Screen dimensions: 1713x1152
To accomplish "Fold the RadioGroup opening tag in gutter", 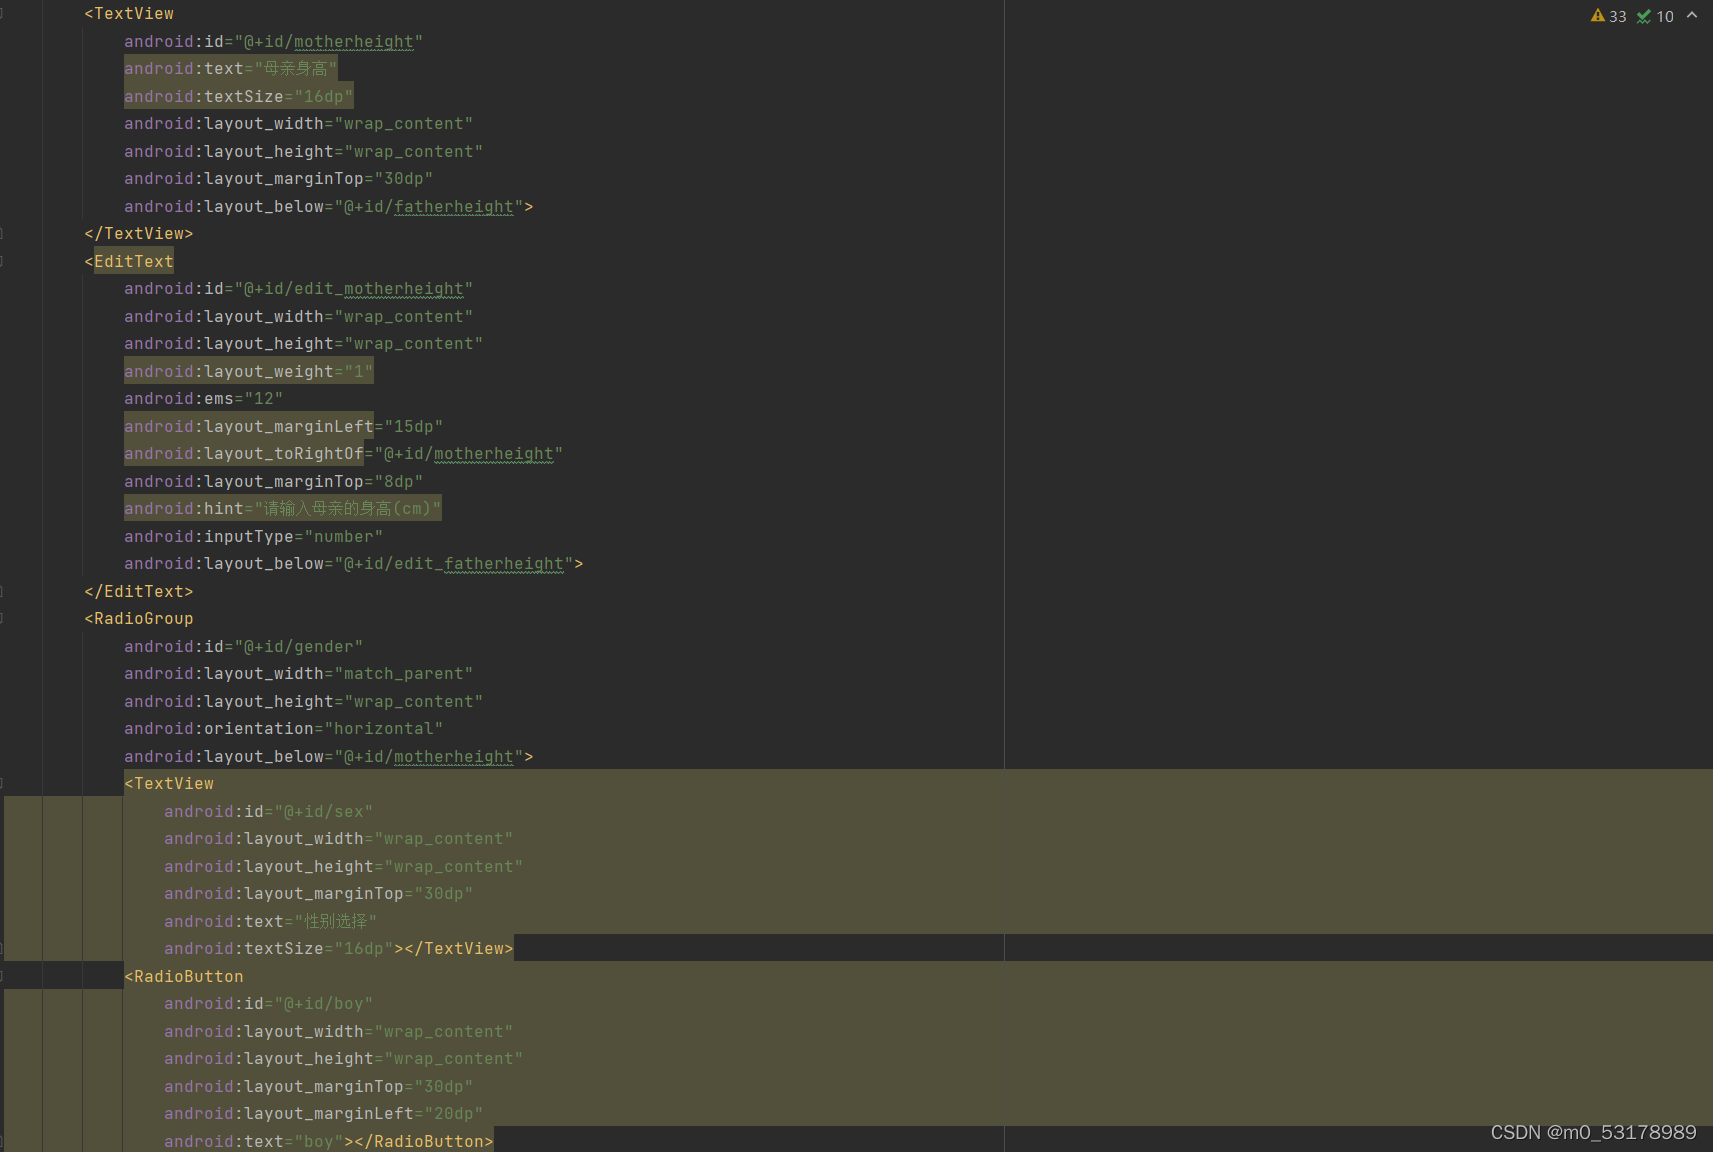I will tap(2, 618).
